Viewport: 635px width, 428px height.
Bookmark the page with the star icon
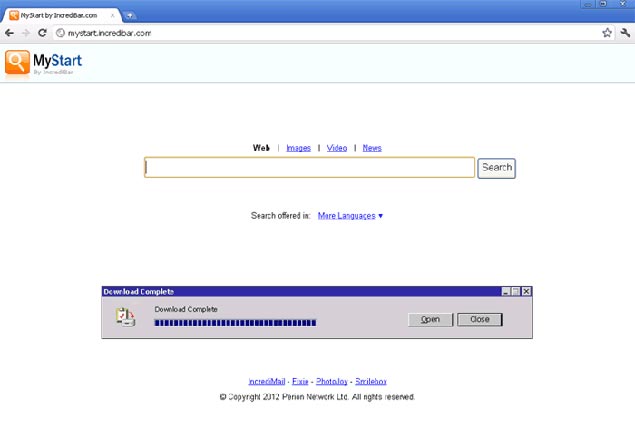[x=607, y=33]
